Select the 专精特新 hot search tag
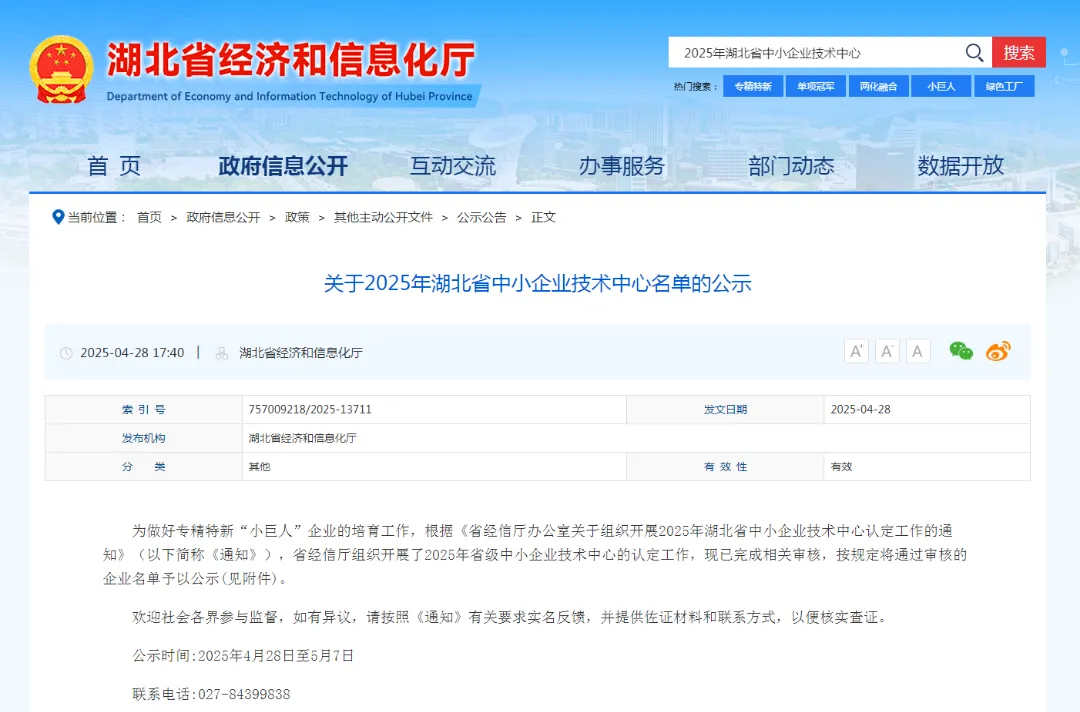This screenshot has width=1080, height=712. pos(753,87)
